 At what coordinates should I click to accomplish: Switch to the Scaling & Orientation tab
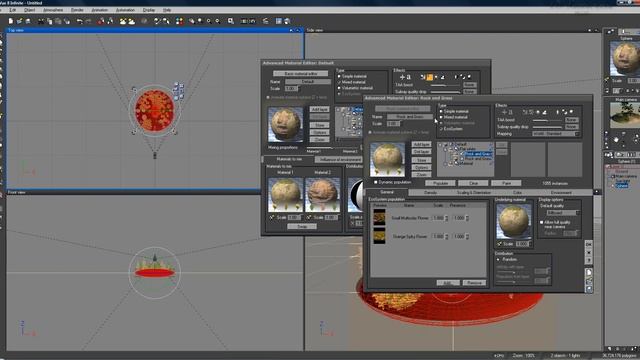tap(473, 192)
